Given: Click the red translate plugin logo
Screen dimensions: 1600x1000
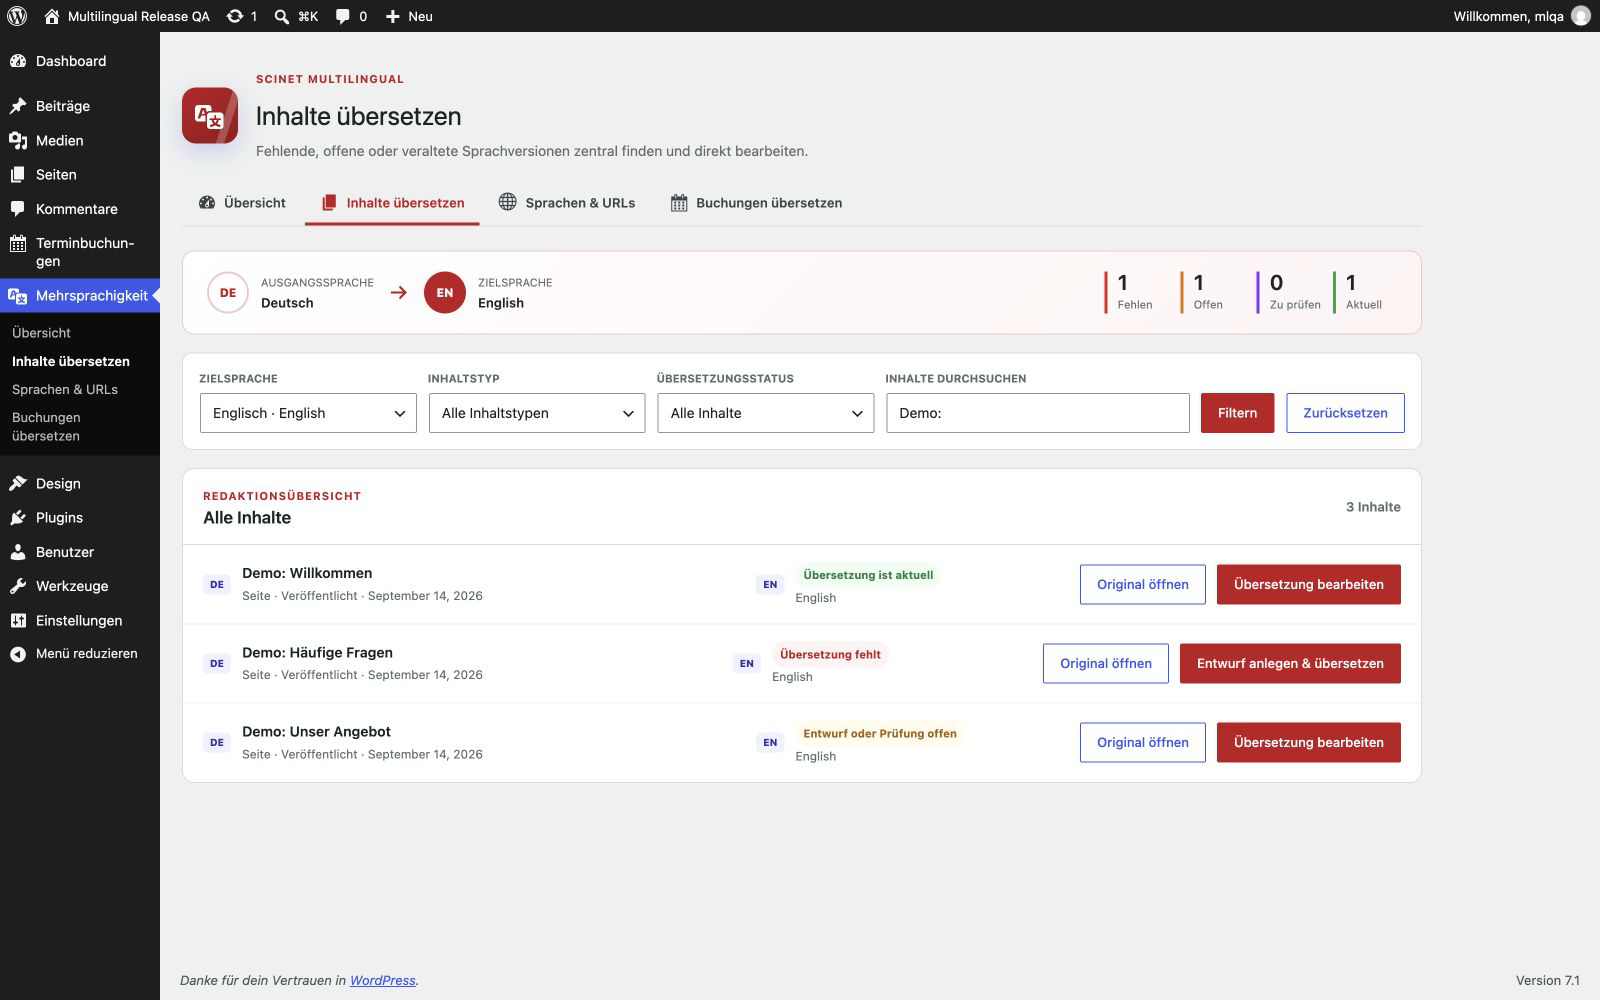Looking at the screenshot, I should click(x=210, y=116).
